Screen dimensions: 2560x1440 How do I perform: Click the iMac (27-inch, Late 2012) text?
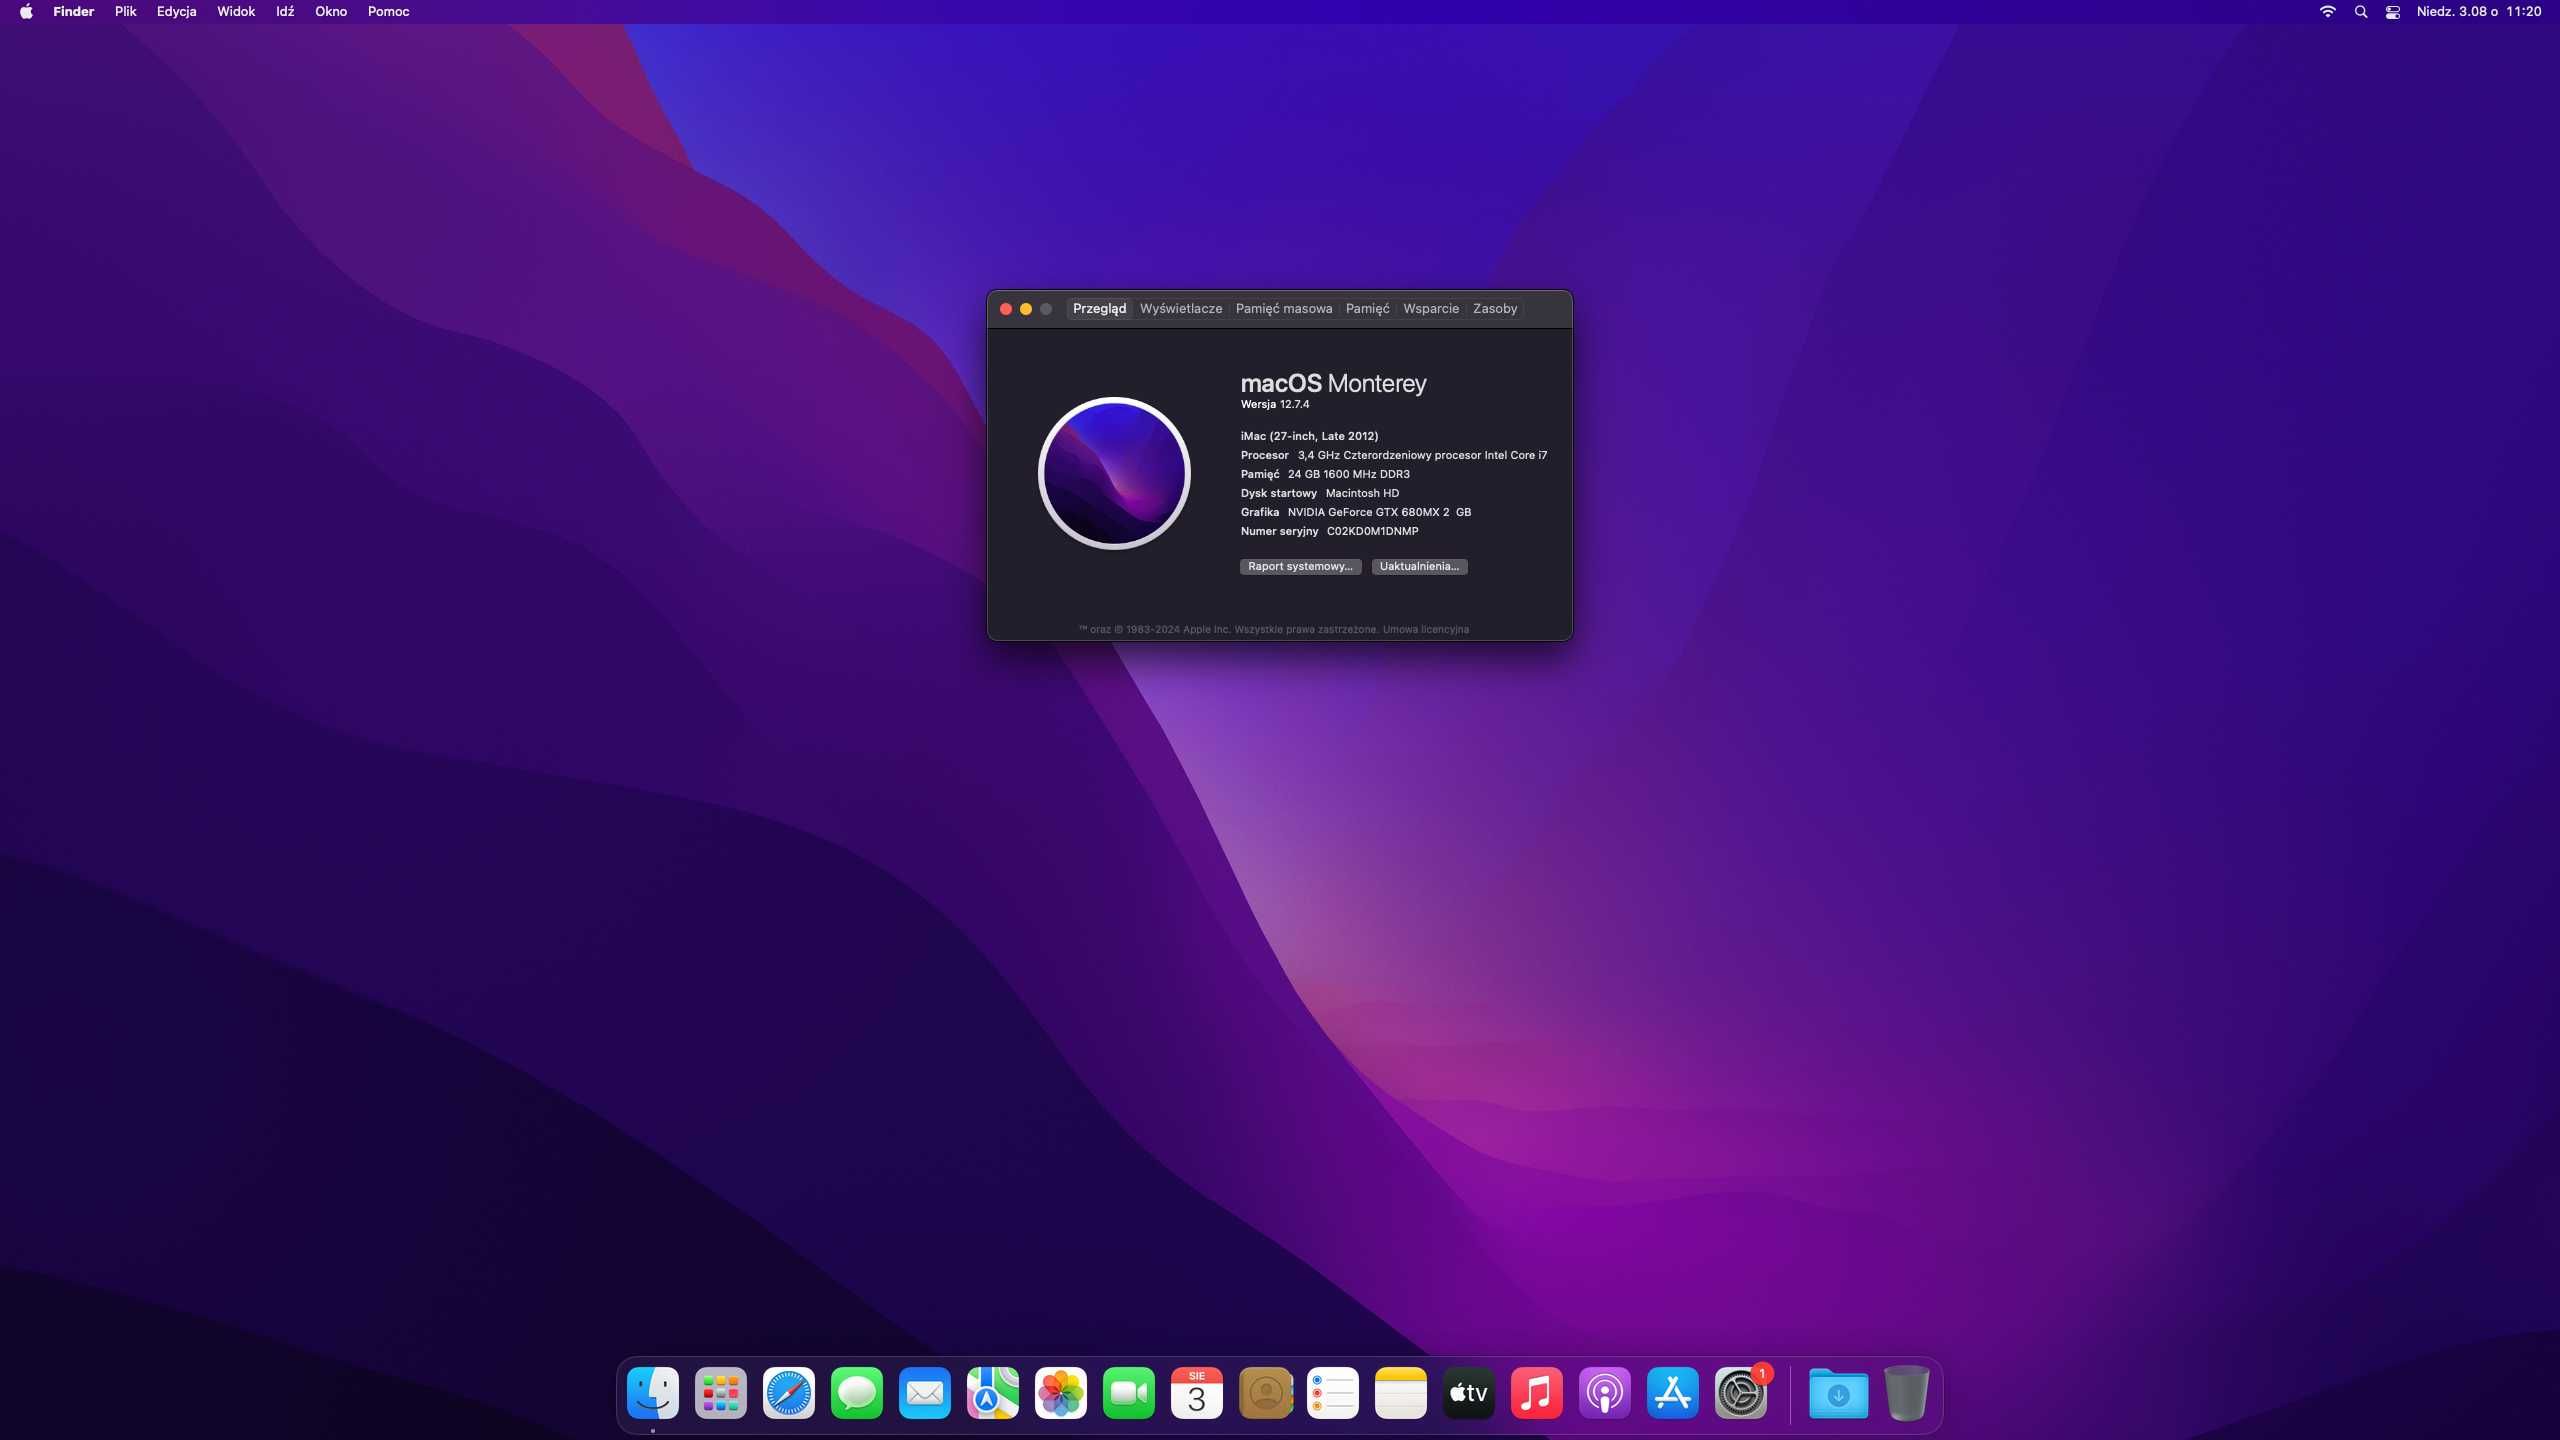tap(1309, 436)
